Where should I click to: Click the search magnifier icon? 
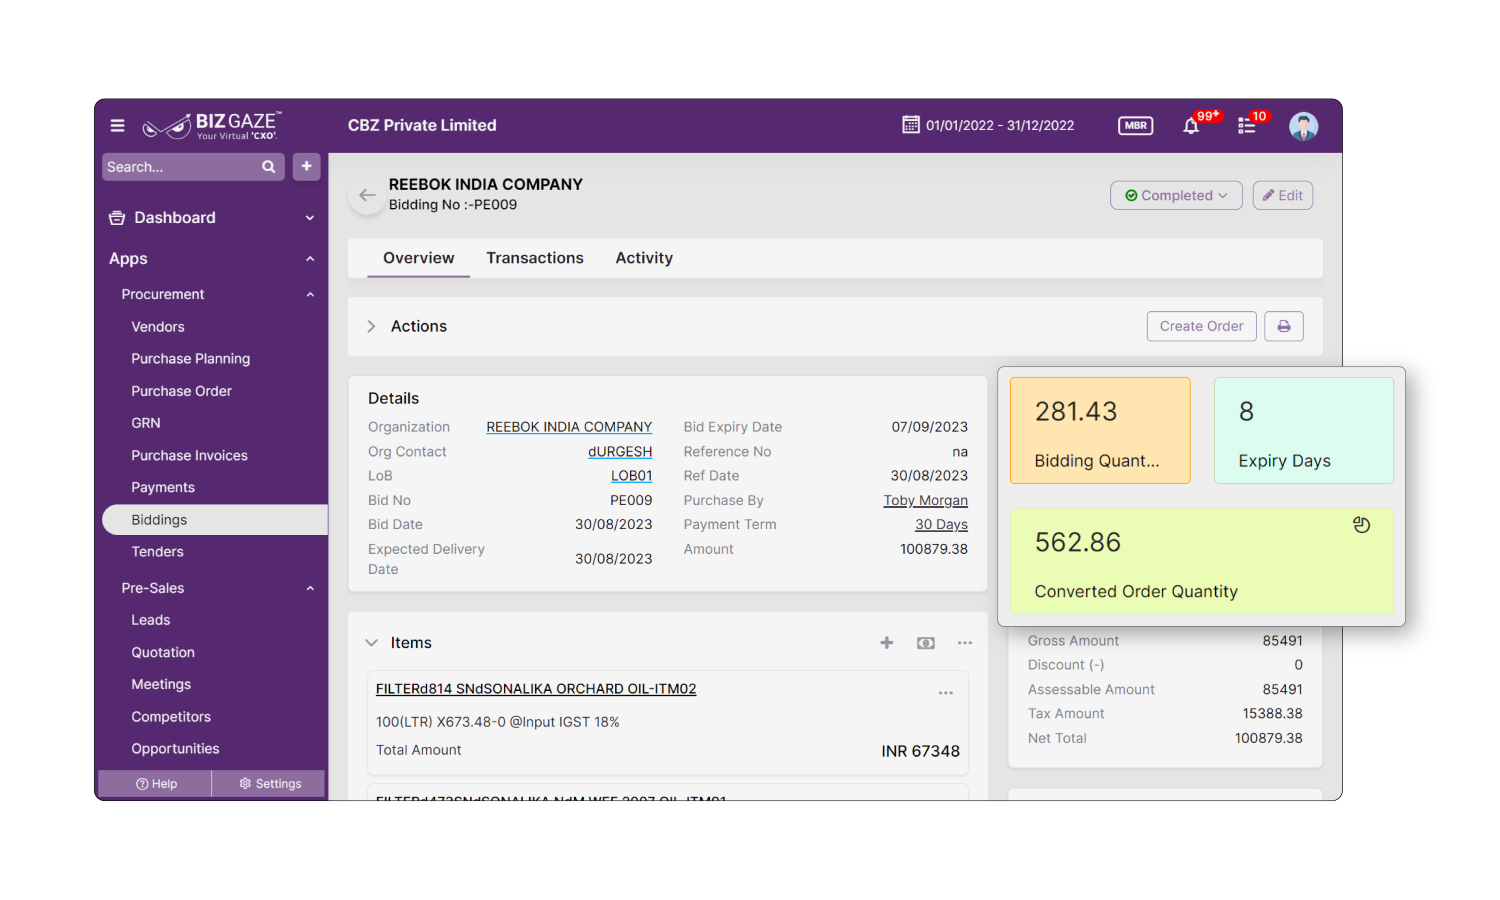[269, 167]
